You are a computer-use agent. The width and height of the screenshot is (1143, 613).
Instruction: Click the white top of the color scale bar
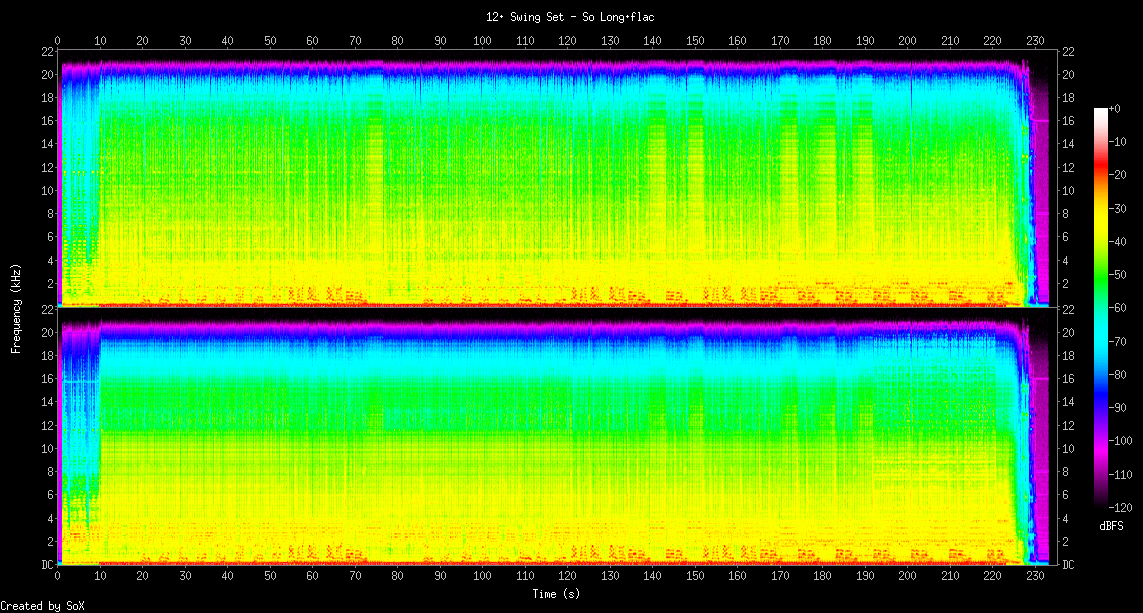(1101, 111)
